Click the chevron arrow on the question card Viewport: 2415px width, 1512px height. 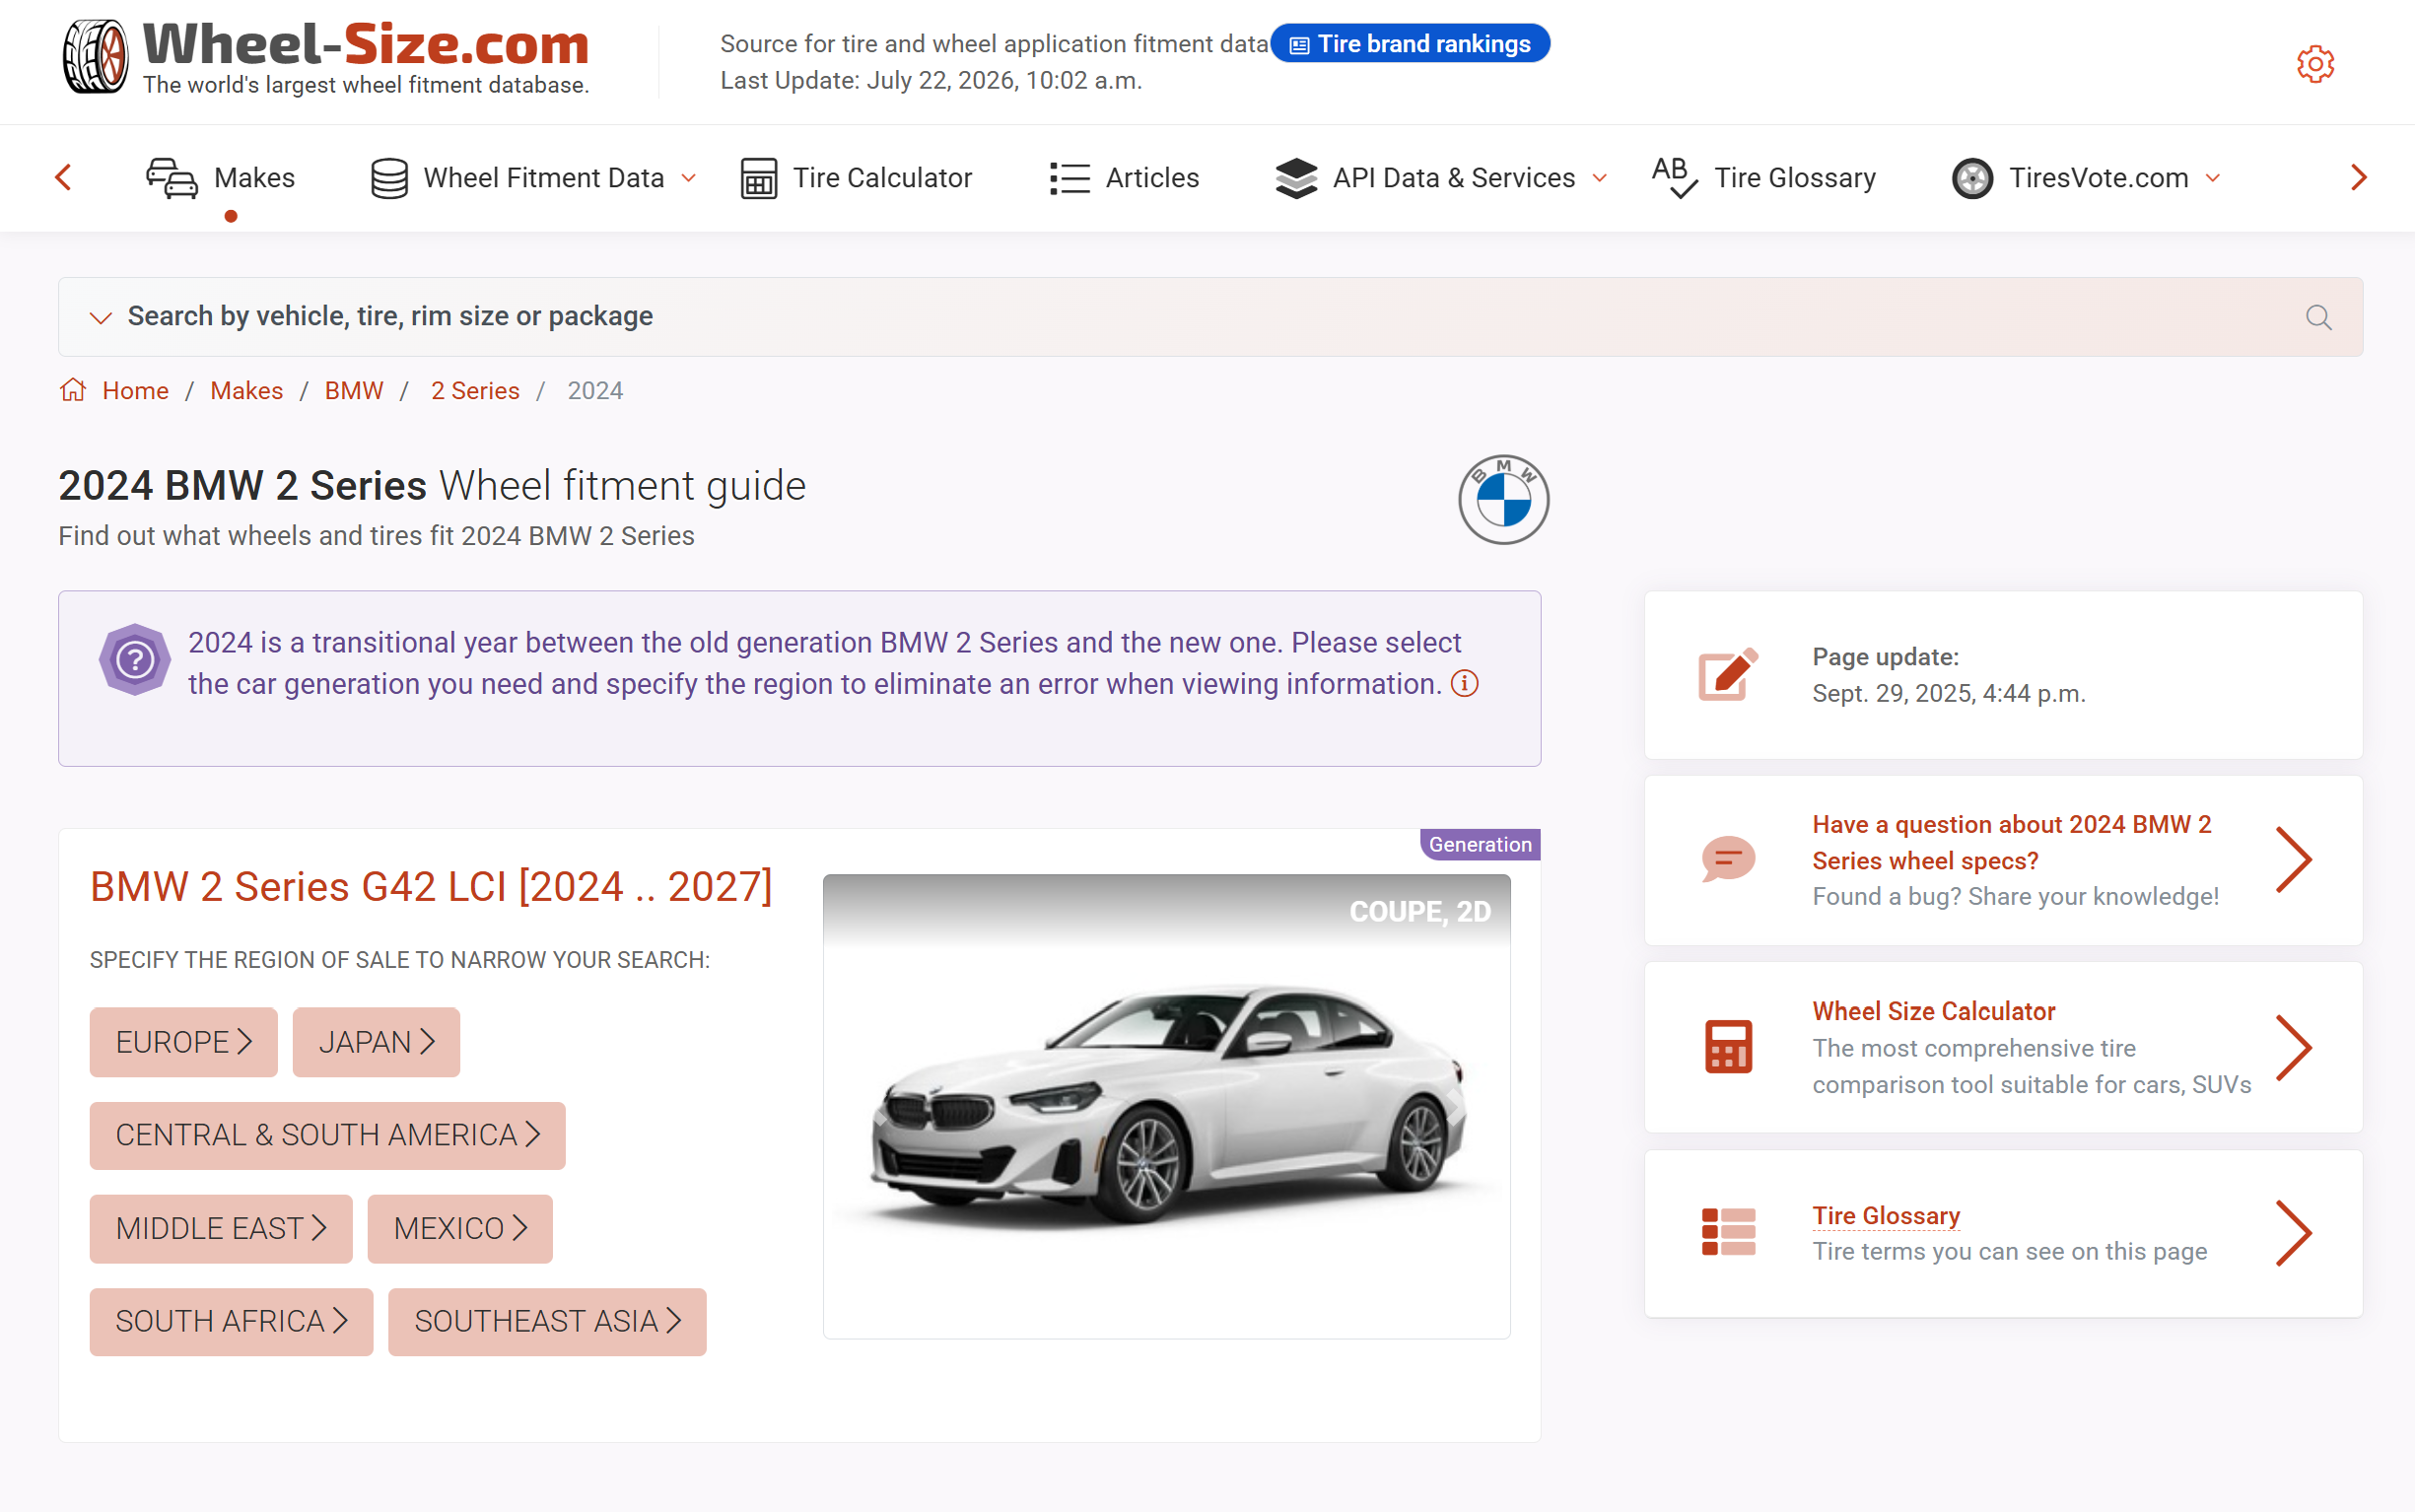[2293, 860]
